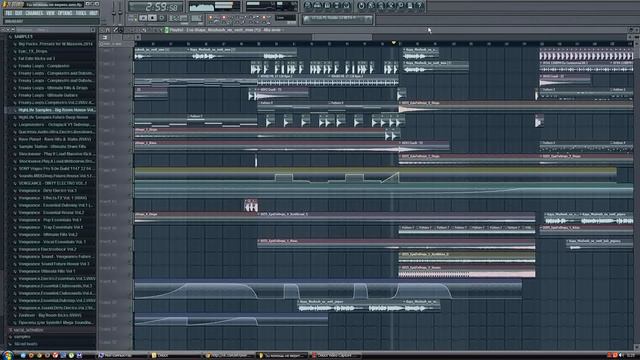
Task: Click the View playlist shortcut icon
Action: [x=308, y=5]
